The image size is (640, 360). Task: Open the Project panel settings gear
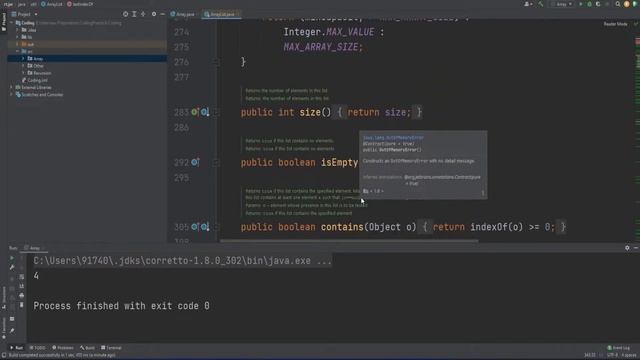click(154, 14)
